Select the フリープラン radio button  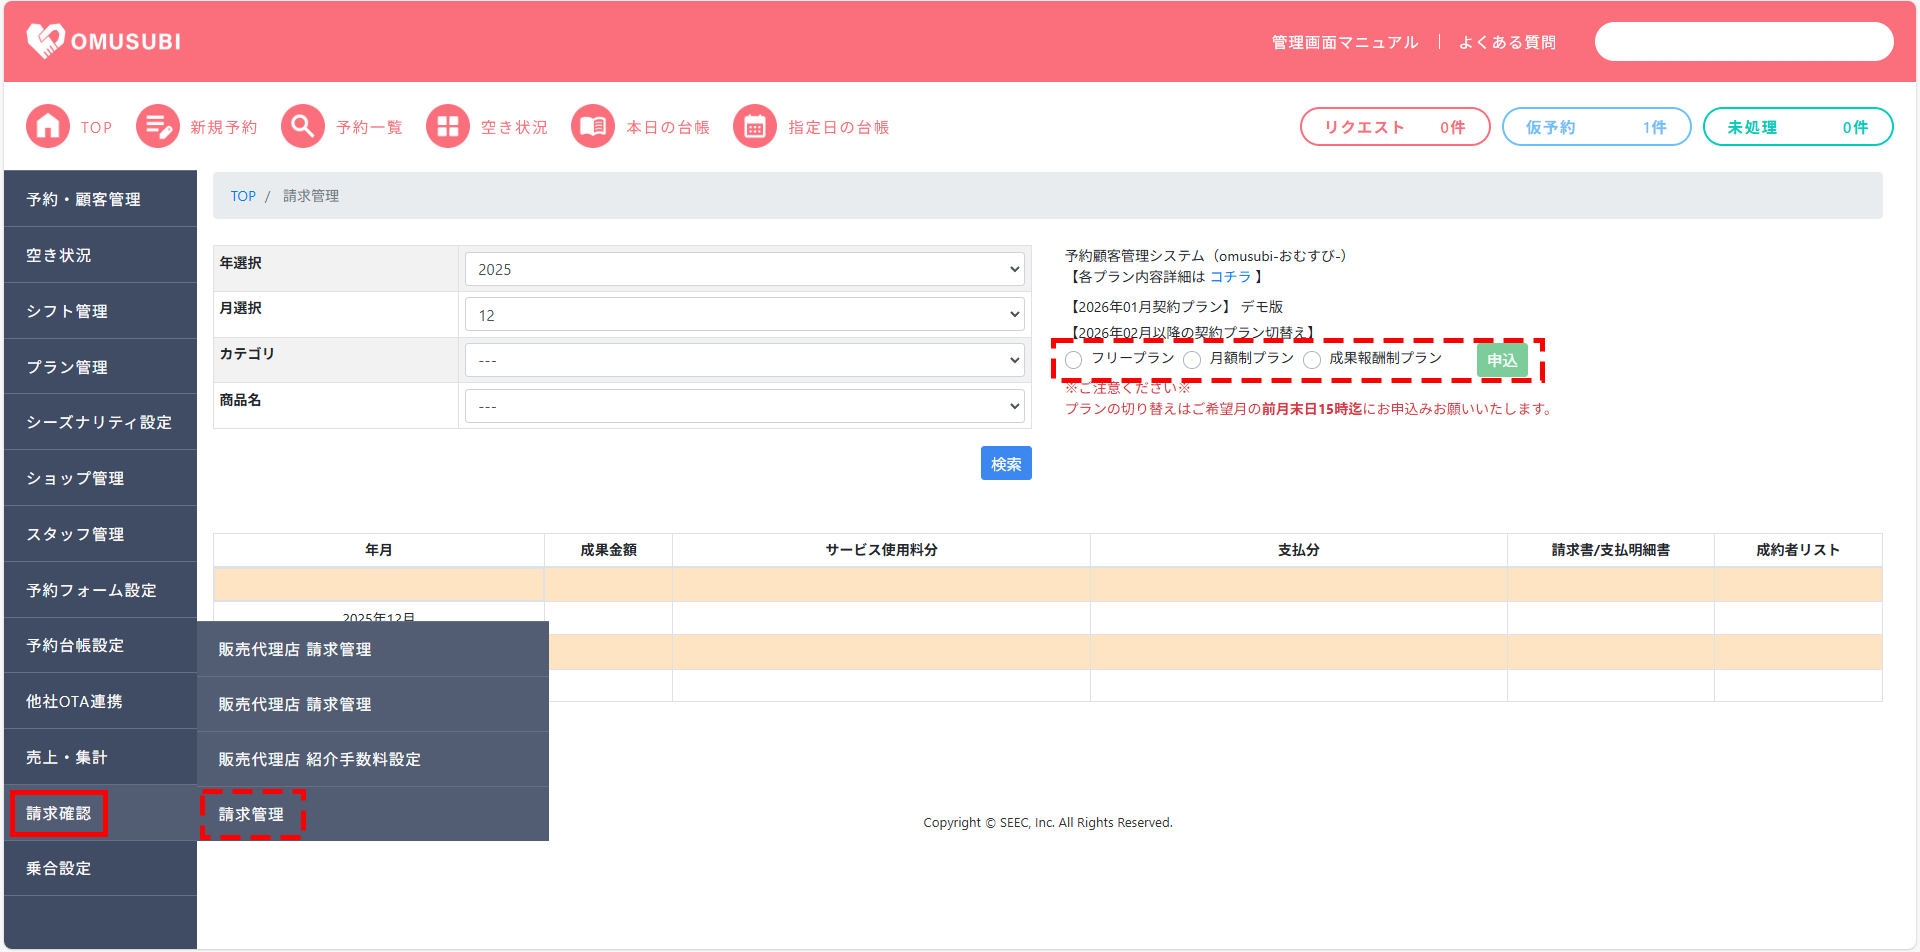point(1074,360)
